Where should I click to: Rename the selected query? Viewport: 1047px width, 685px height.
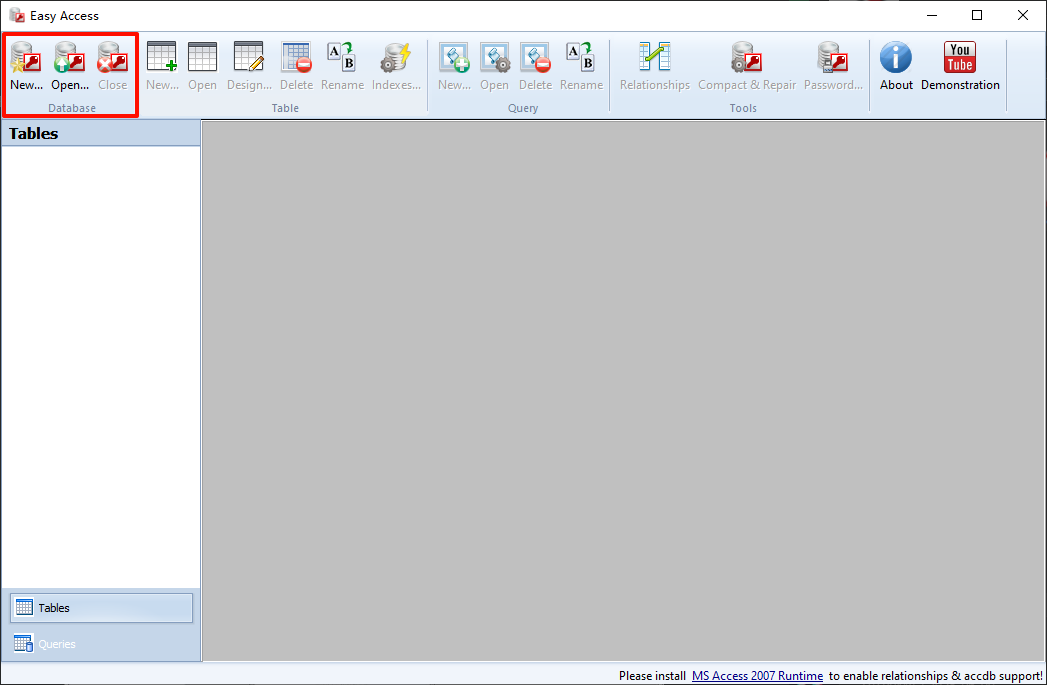coord(581,66)
